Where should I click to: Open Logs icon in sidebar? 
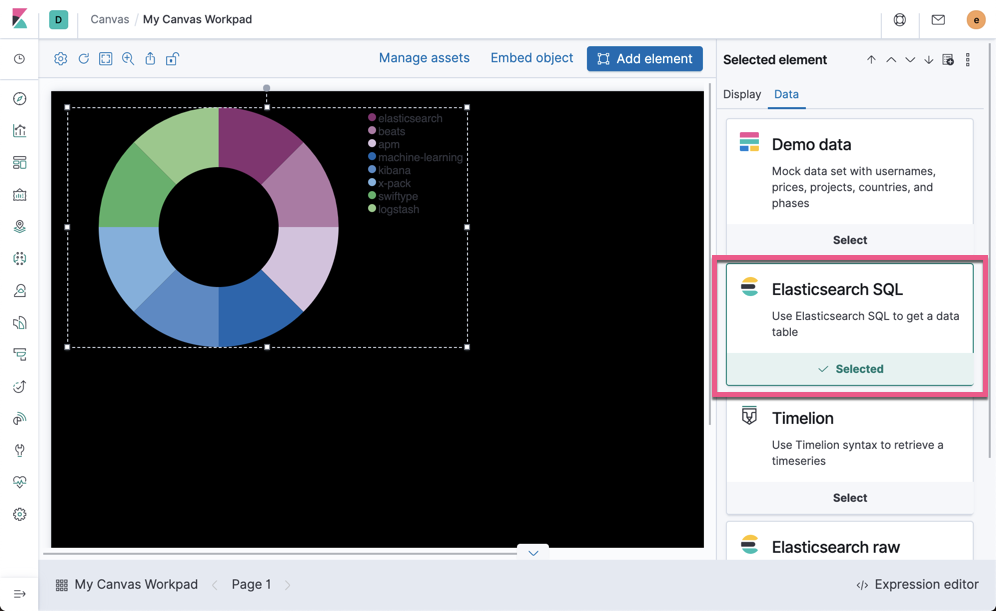[20, 323]
